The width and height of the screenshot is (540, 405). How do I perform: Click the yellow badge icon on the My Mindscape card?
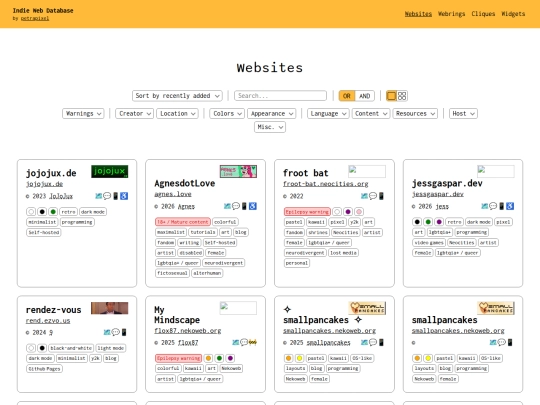(x=253, y=342)
